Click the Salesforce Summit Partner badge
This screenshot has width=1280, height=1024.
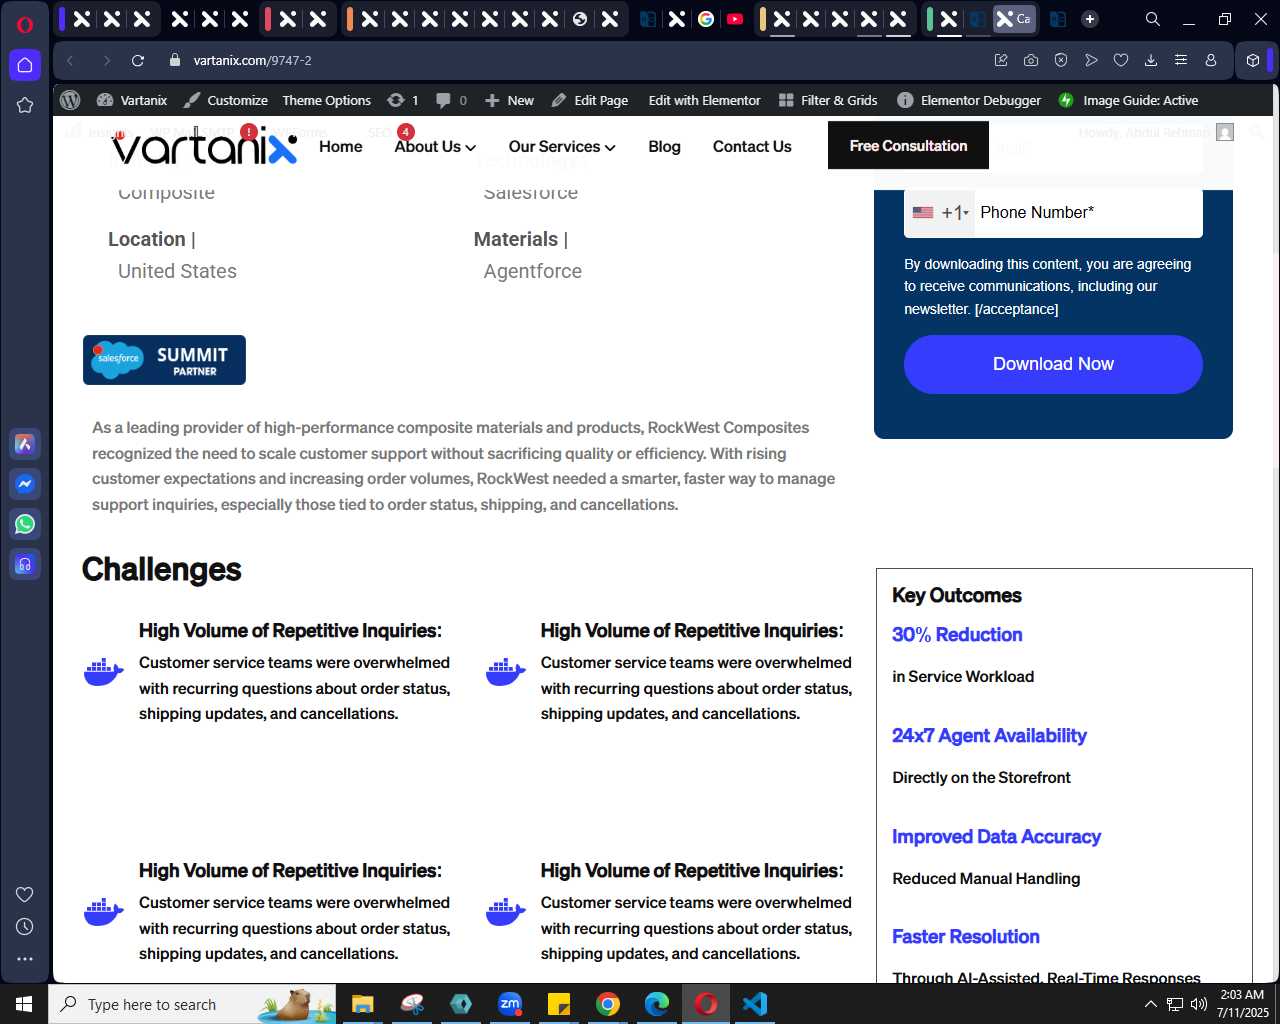point(164,360)
